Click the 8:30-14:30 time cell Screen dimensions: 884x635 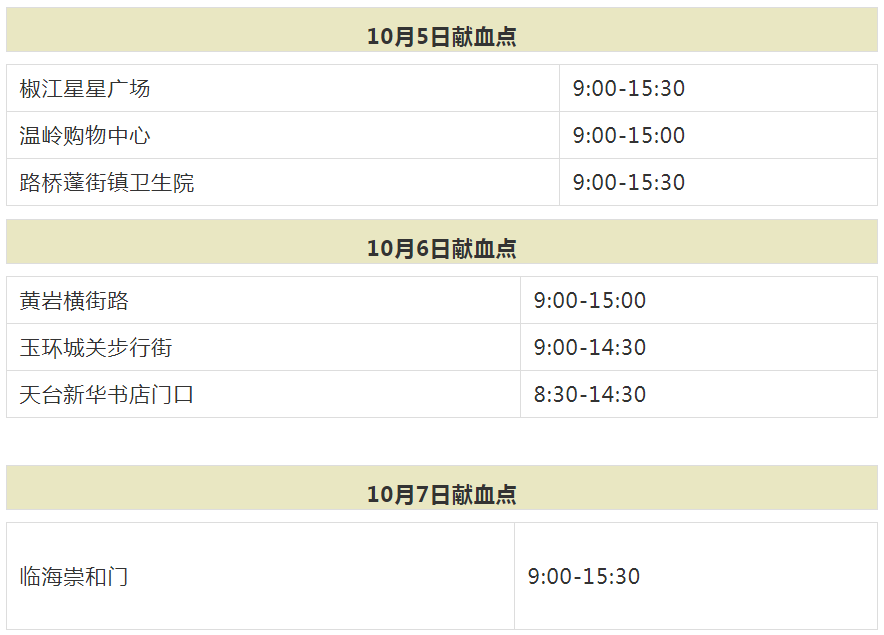point(699,394)
